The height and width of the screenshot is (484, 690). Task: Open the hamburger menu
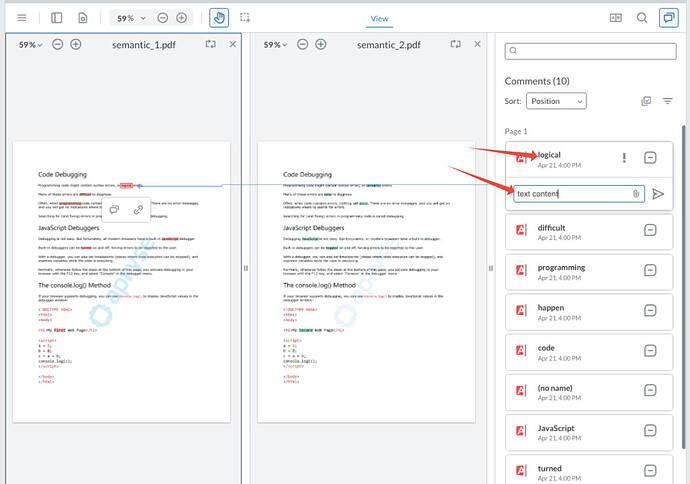(22, 18)
